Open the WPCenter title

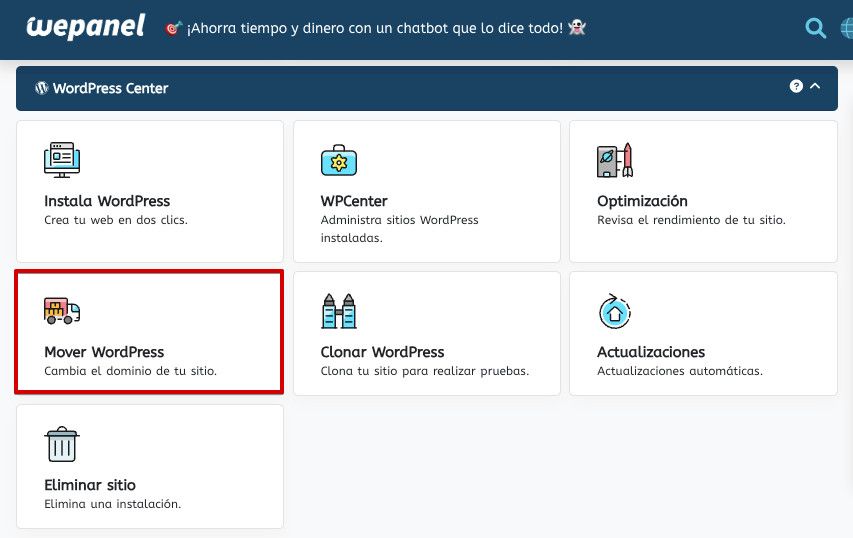[x=354, y=201]
